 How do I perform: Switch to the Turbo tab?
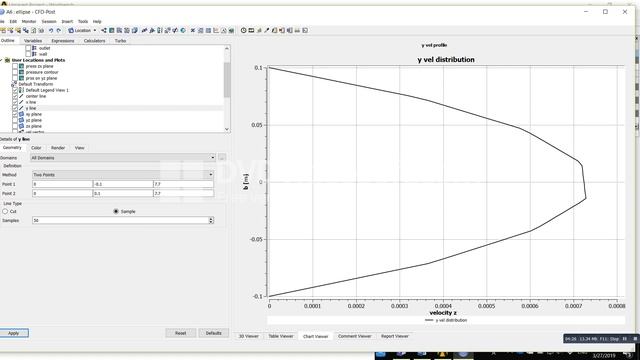click(120, 41)
